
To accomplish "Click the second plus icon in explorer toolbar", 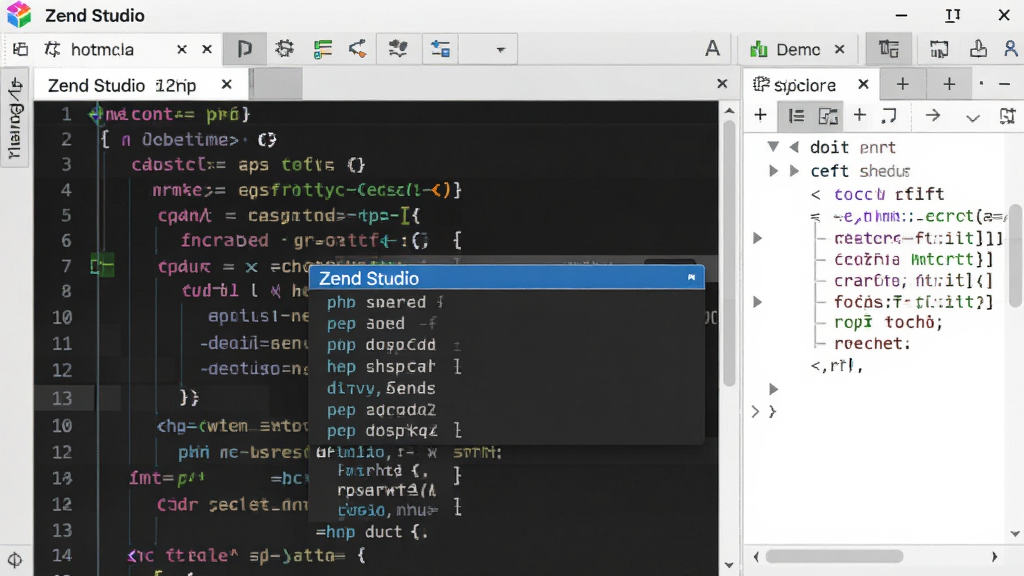I will tap(859, 116).
